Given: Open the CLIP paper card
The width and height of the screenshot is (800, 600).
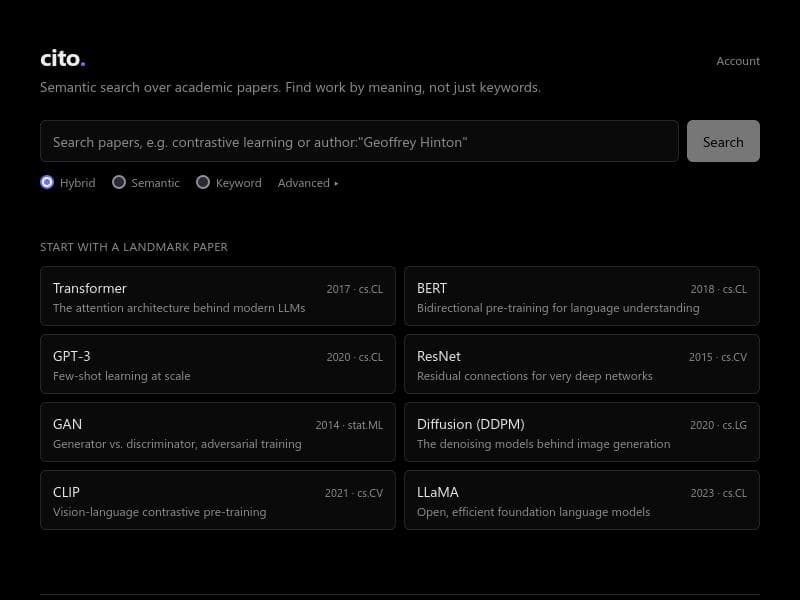Looking at the screenshot, I should tap(218, 500).
